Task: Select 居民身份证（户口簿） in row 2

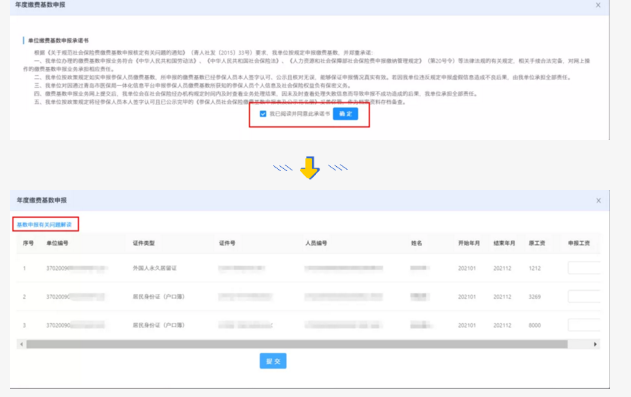Action: point(159,297)
